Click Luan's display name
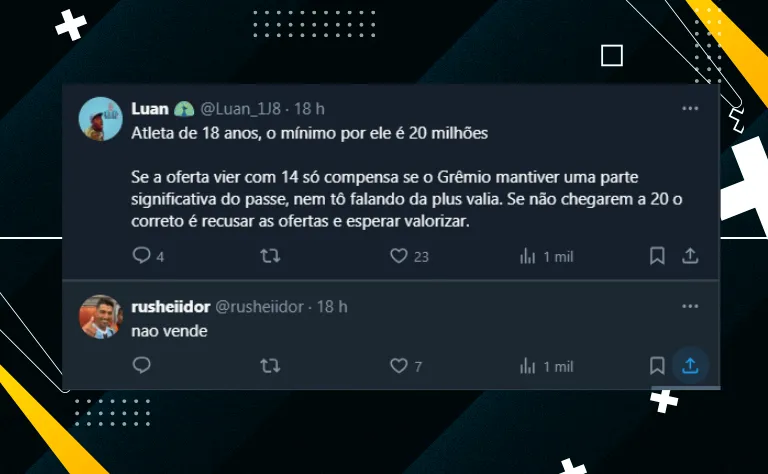 [x=150, y=109]
